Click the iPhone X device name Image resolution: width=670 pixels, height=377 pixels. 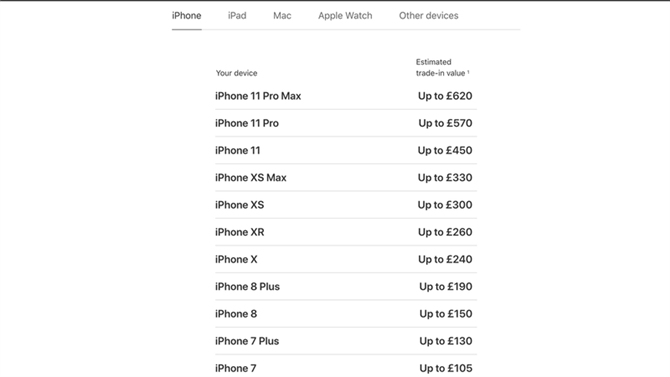click(x=236, y=259)
